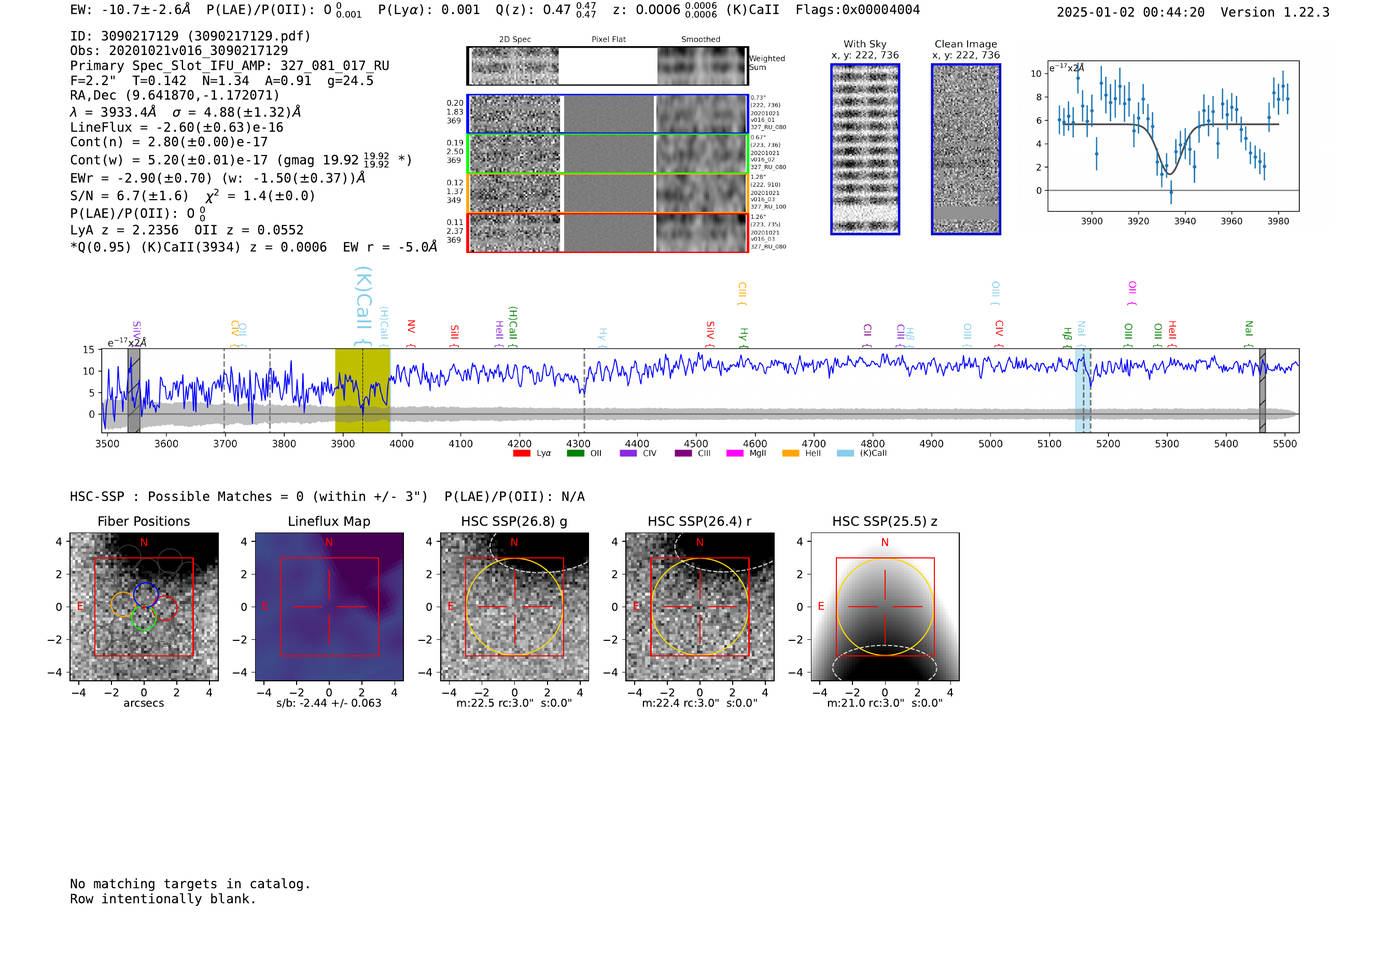Click the LyA z = 2.2356 value
The image size is (1400, 953).
[x=123, y=230]
